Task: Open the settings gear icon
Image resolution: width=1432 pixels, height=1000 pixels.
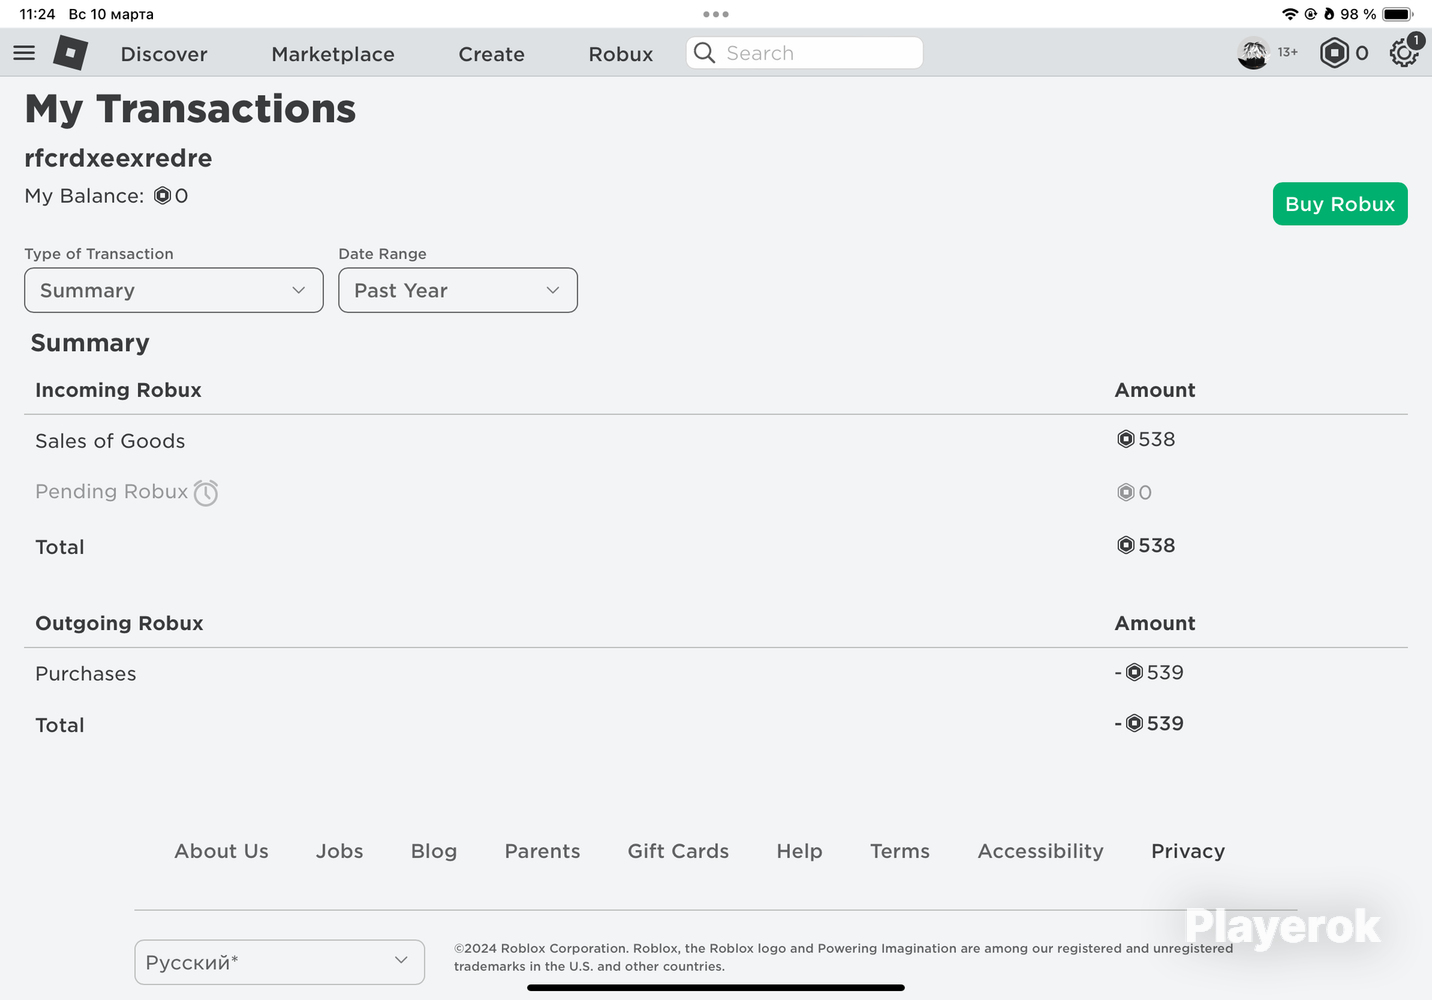Action: pyautogui.click(x=1404, y=53)
